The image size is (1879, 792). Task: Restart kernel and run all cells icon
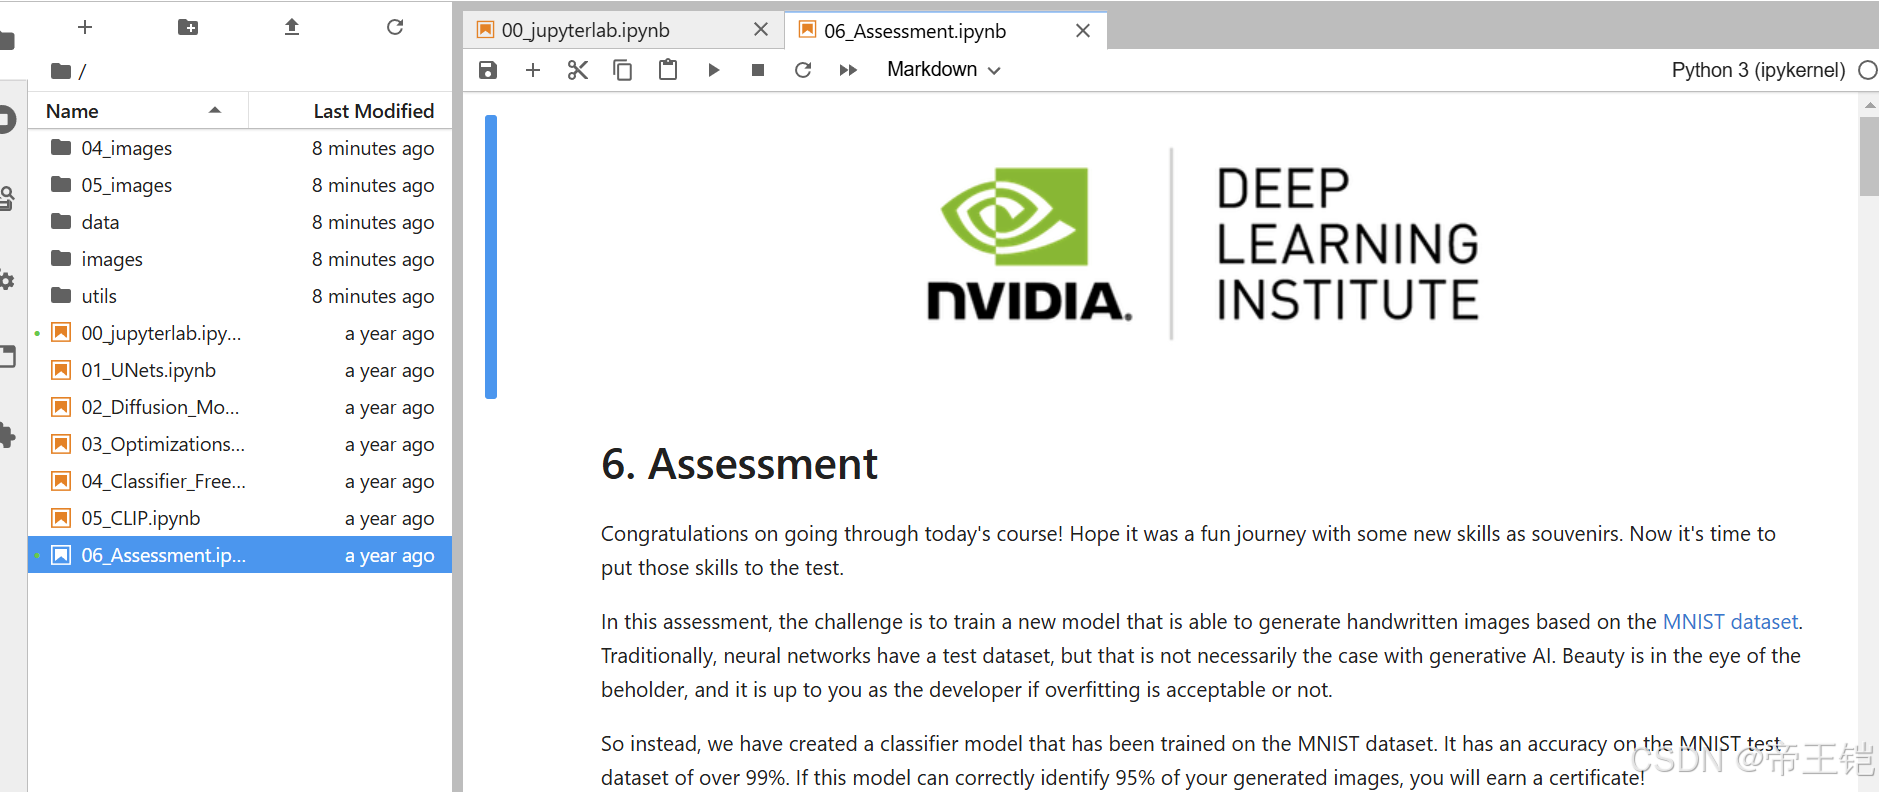(x=848, y=70)
